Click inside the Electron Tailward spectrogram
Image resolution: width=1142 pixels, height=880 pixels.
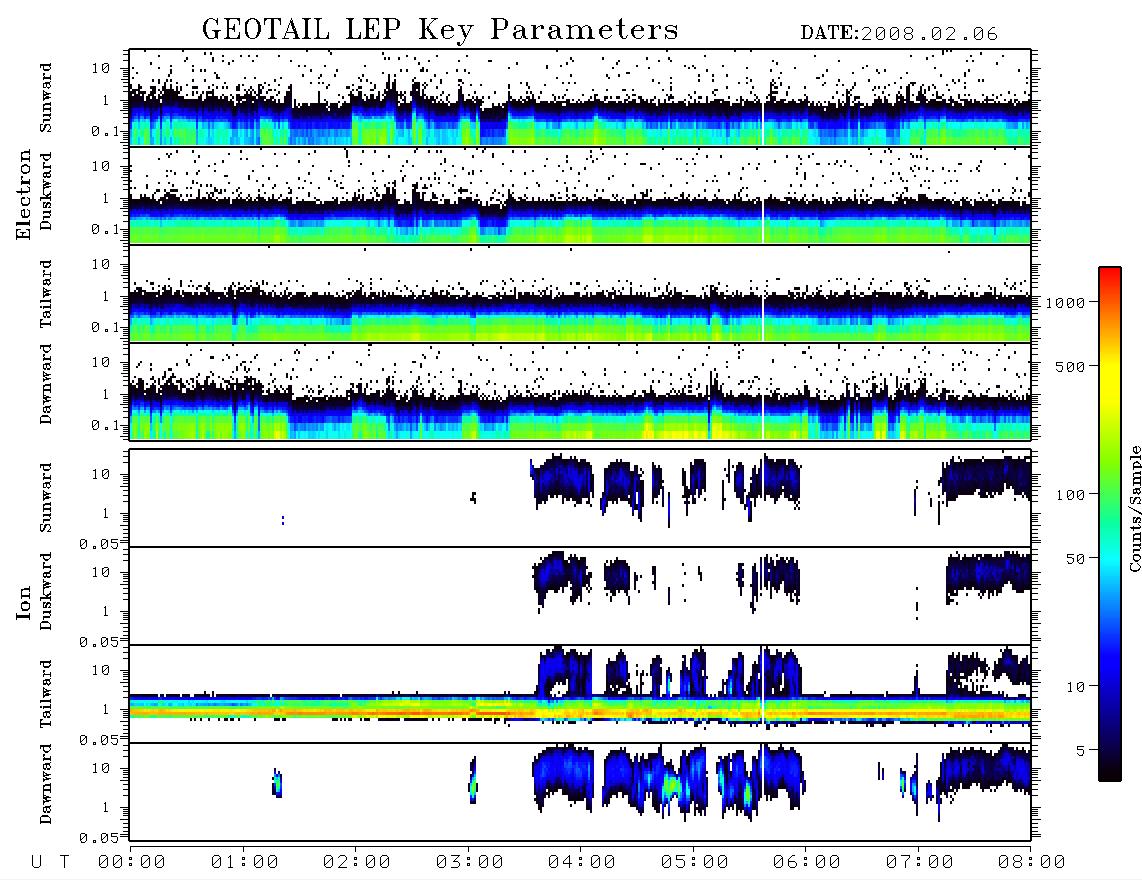click(580, 294)
